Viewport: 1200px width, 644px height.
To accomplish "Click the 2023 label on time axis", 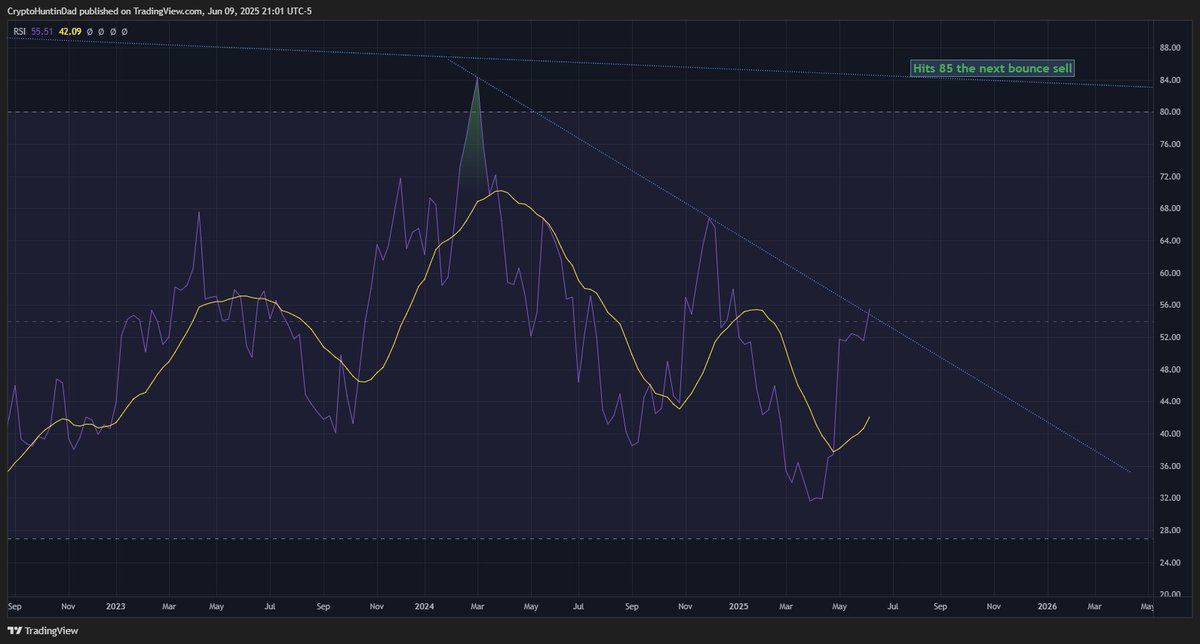I will pos(115,606).
